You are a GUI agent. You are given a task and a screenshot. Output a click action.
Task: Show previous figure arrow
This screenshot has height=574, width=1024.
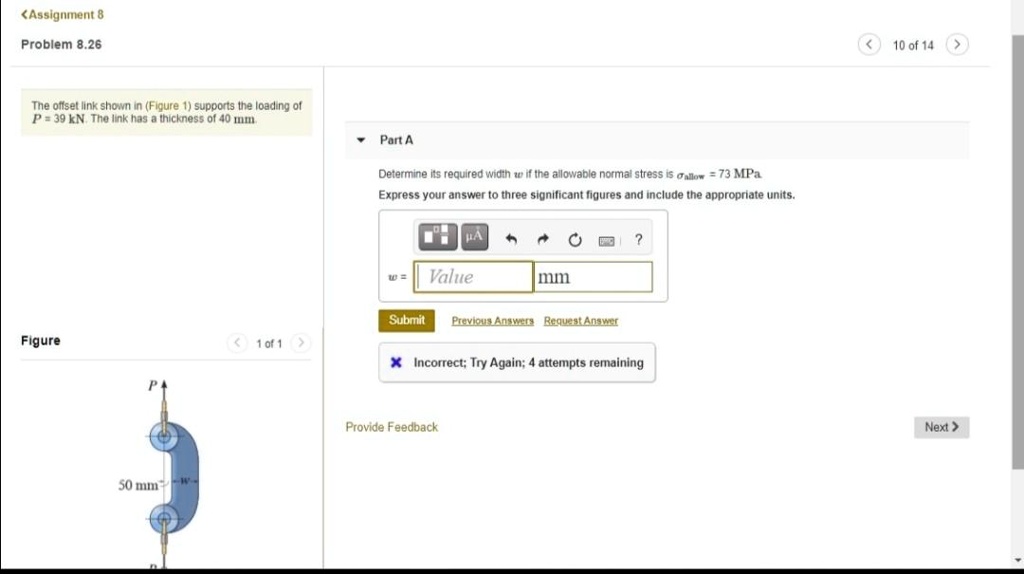[237, 342]
